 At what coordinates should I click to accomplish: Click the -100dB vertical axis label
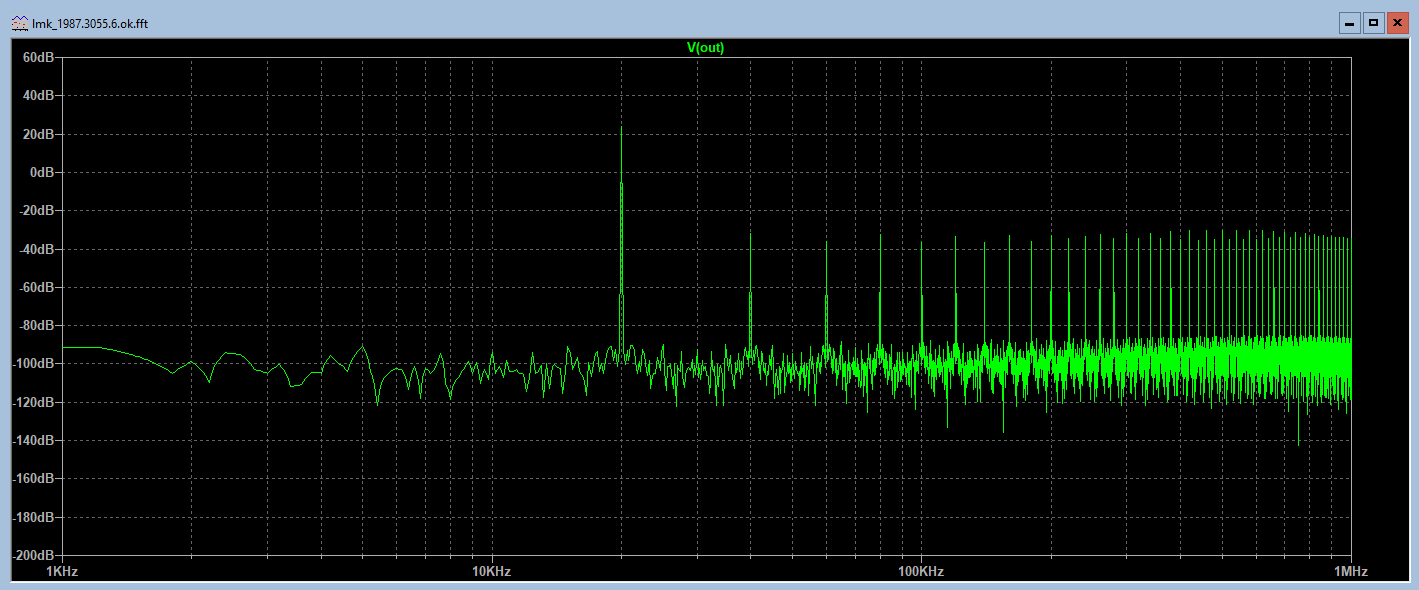point(34,364)
